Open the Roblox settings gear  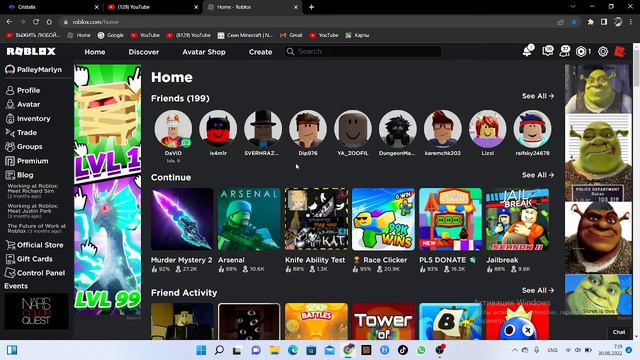tap(603, 51)
